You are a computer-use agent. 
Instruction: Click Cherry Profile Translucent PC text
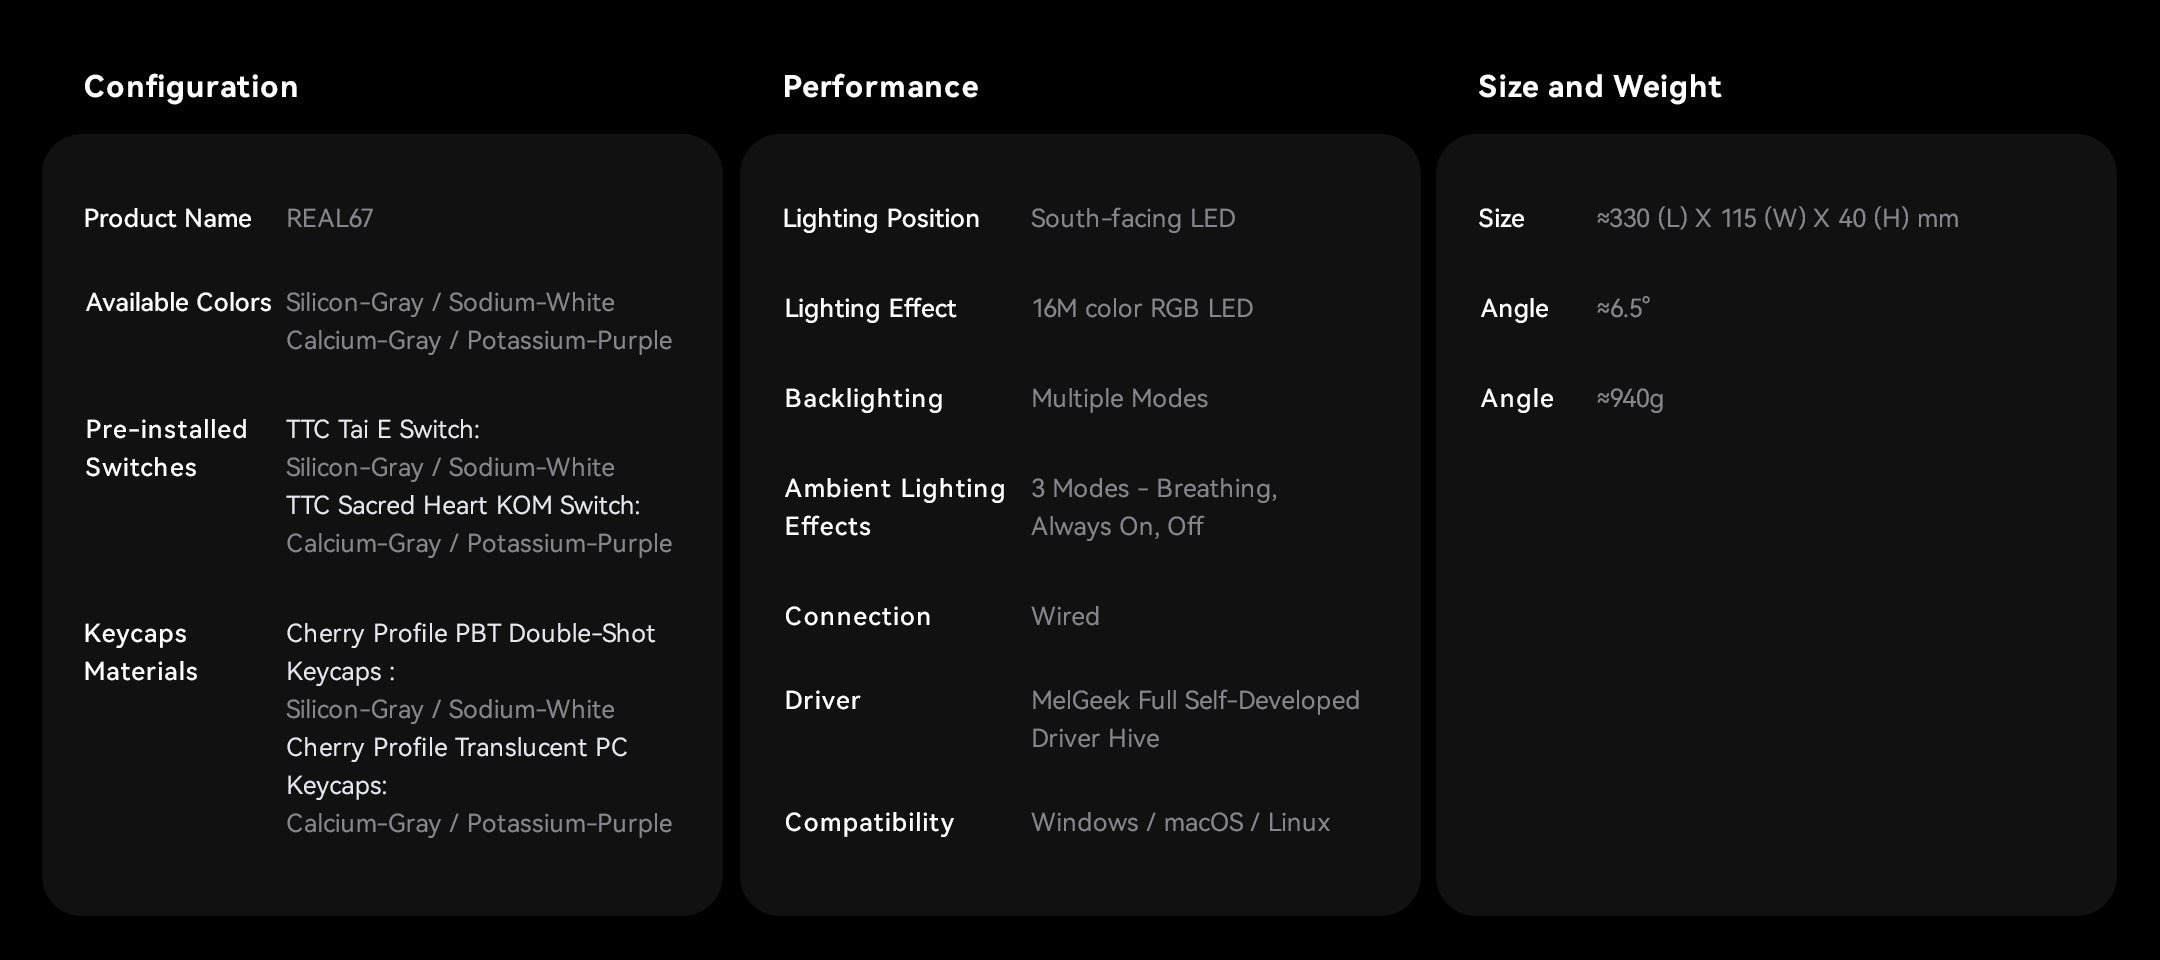(x=456, y=747)
